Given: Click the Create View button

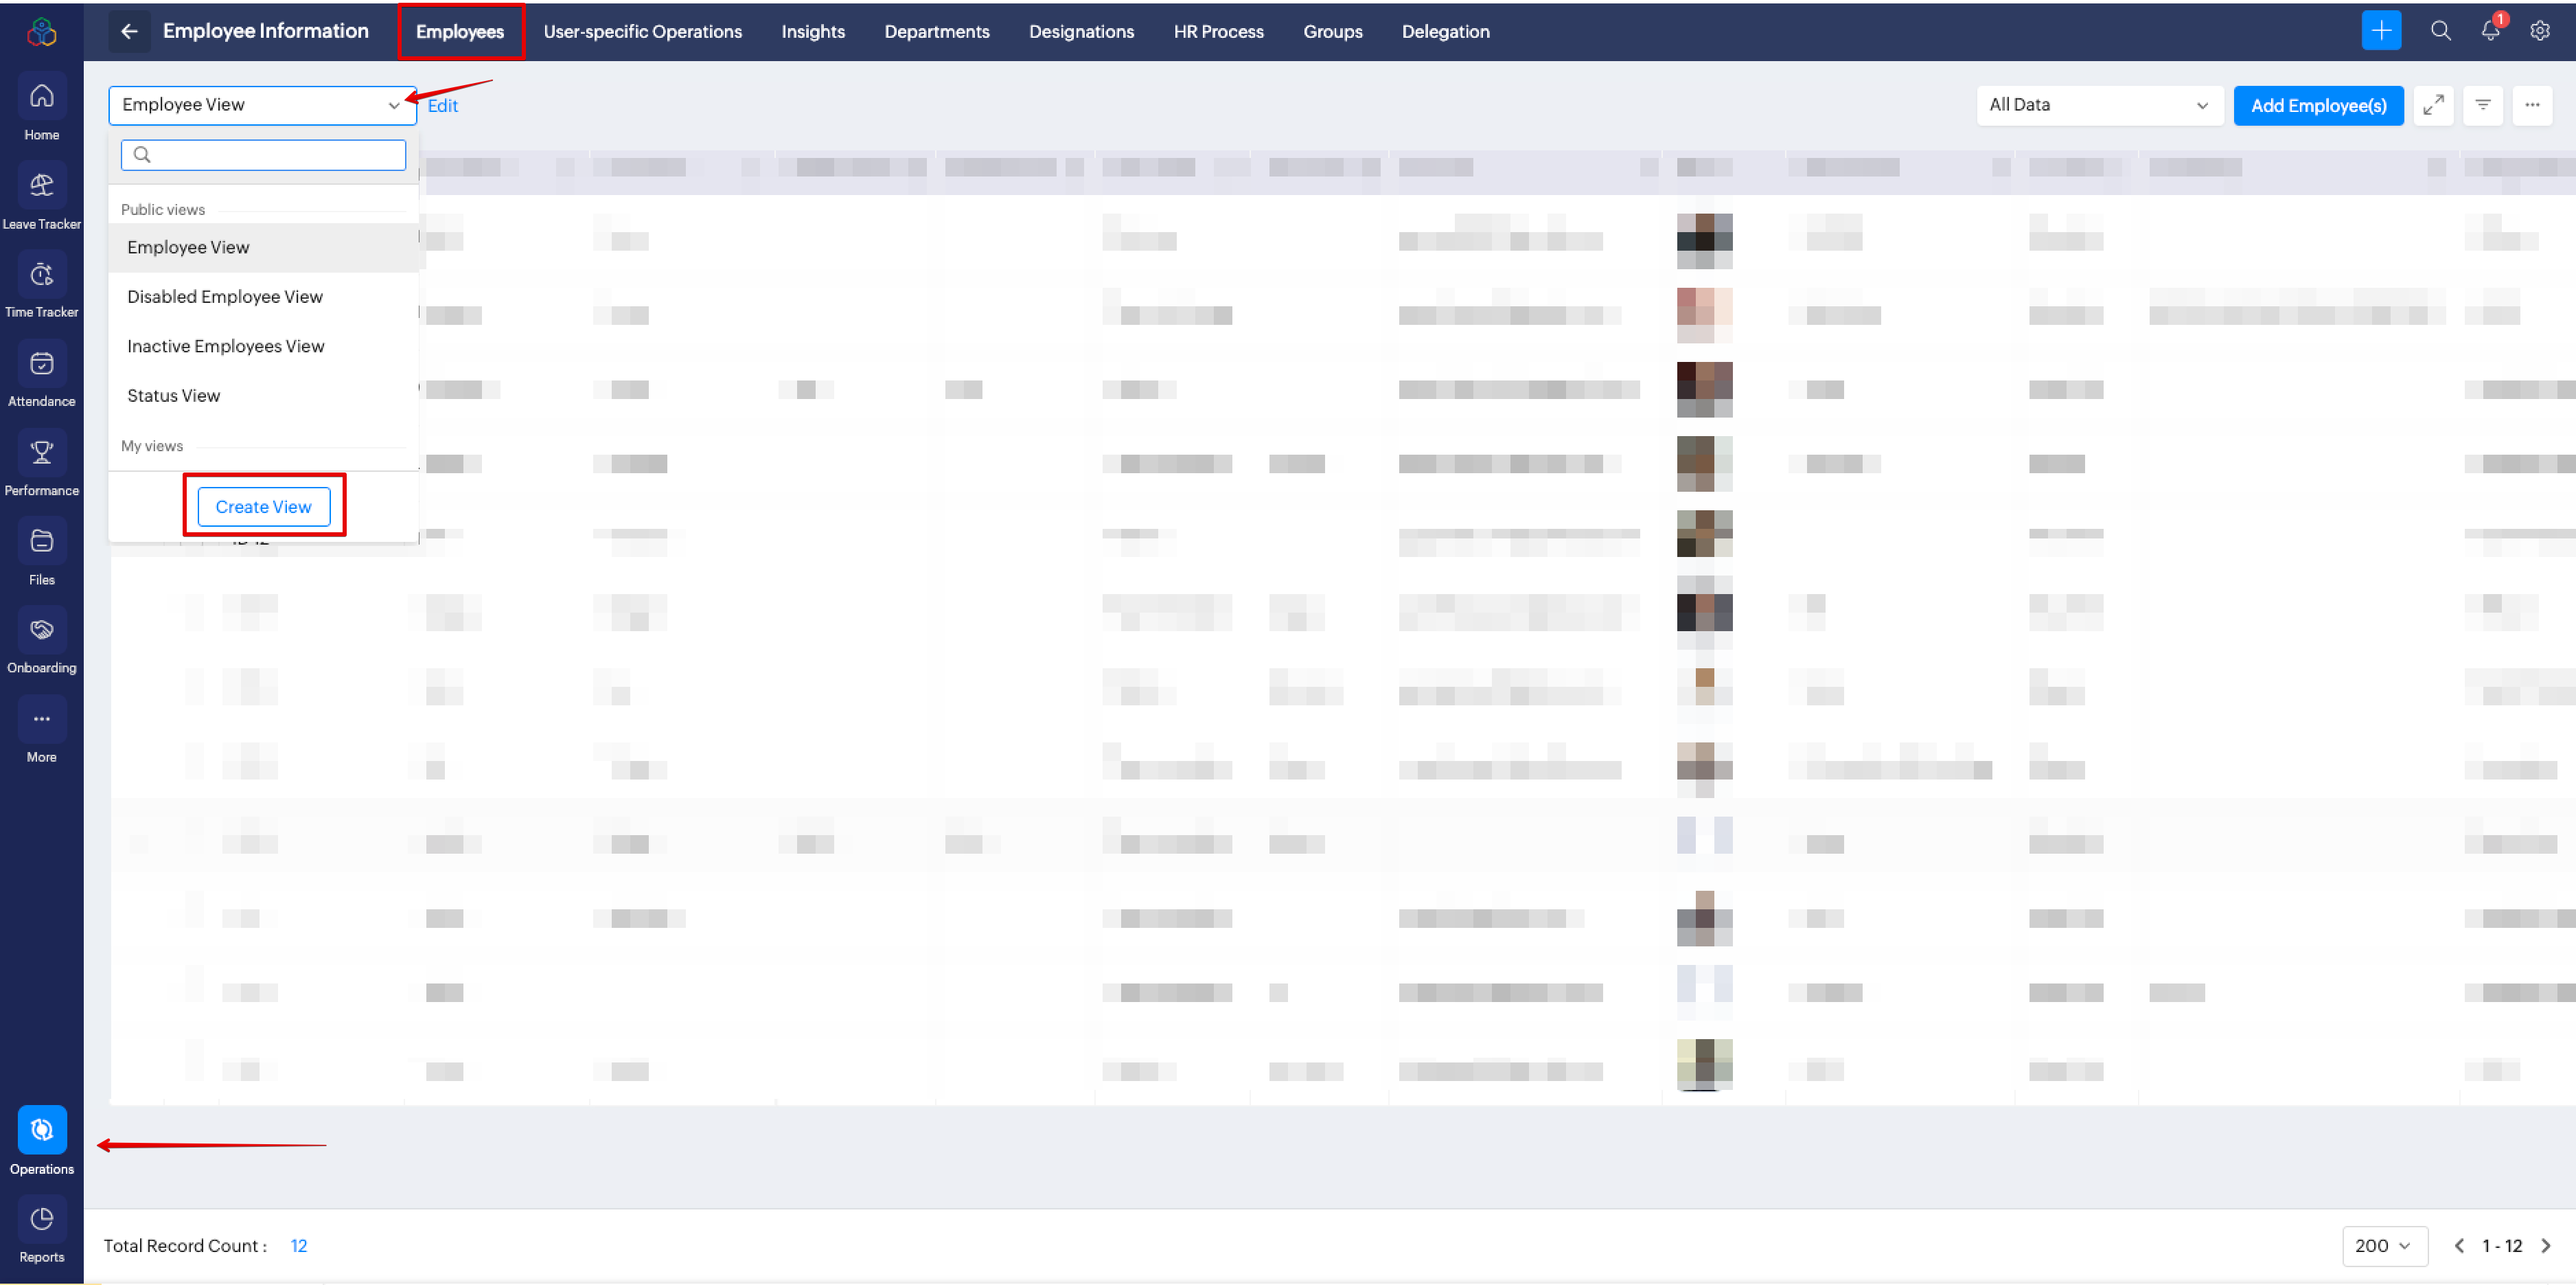Looking at the screenshot, I should coord(263,506).
